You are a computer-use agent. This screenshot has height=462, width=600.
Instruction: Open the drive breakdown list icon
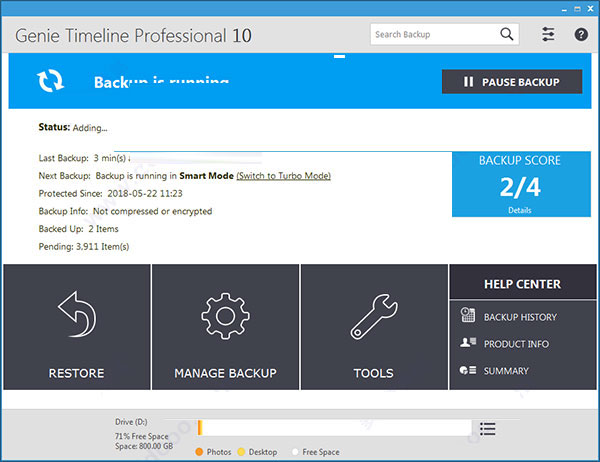click(x=487, y=429)
